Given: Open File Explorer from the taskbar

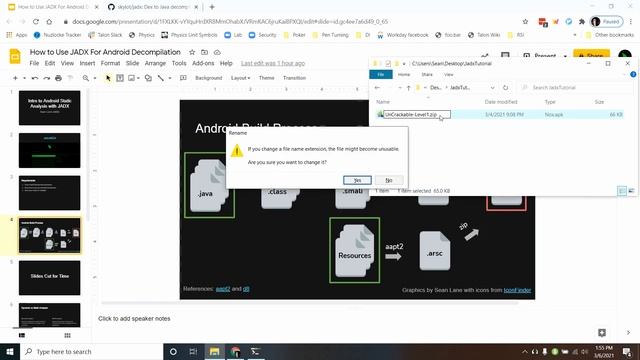Looking at the screenshot, I should coord(214,351).
